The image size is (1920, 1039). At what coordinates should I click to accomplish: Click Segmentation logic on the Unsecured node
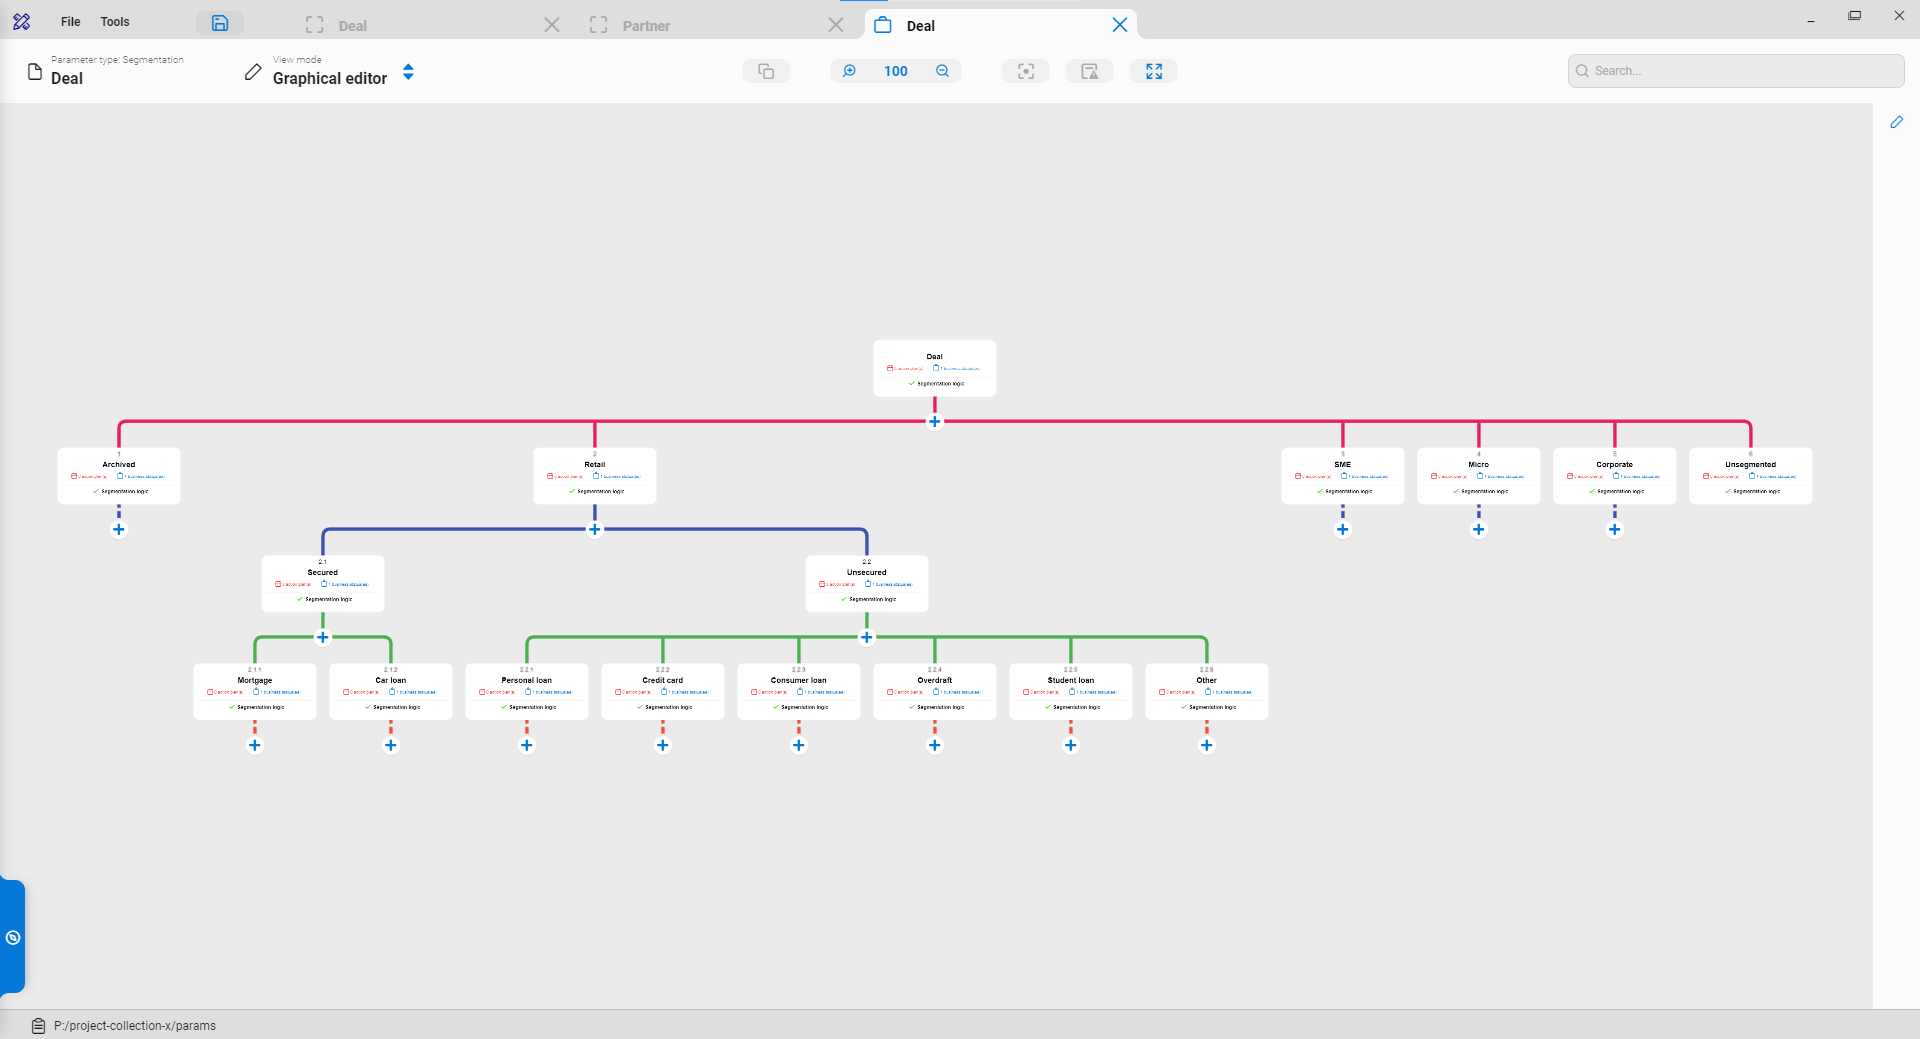871,599
